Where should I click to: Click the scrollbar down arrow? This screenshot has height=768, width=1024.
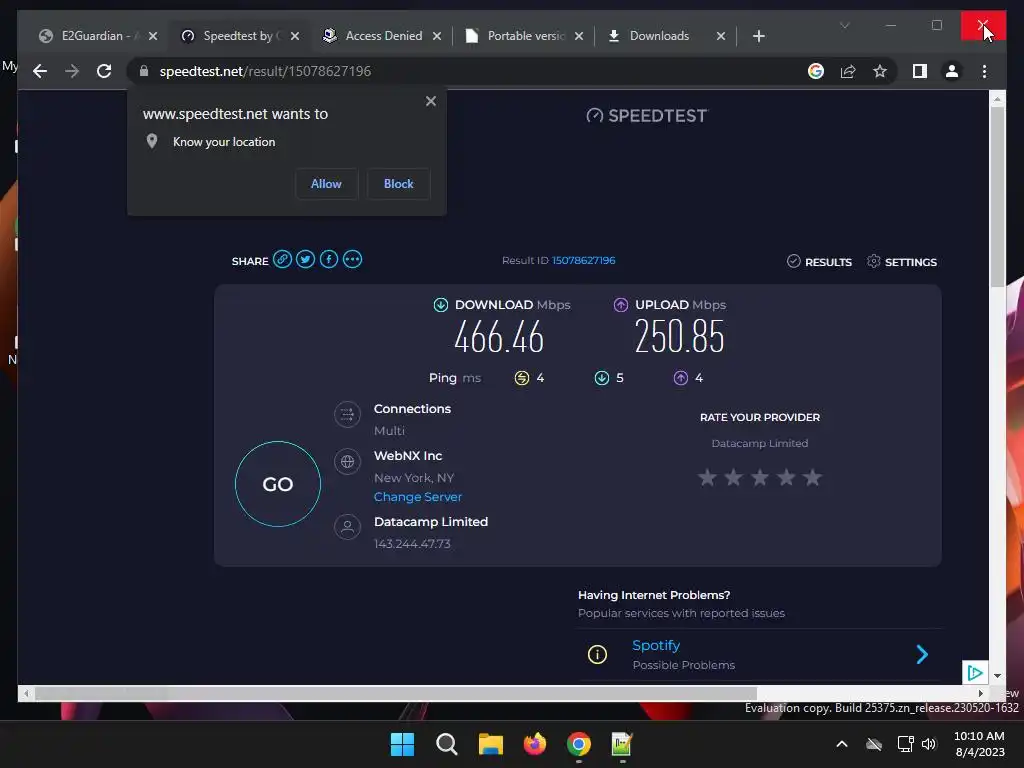click(x=997, y=676)
